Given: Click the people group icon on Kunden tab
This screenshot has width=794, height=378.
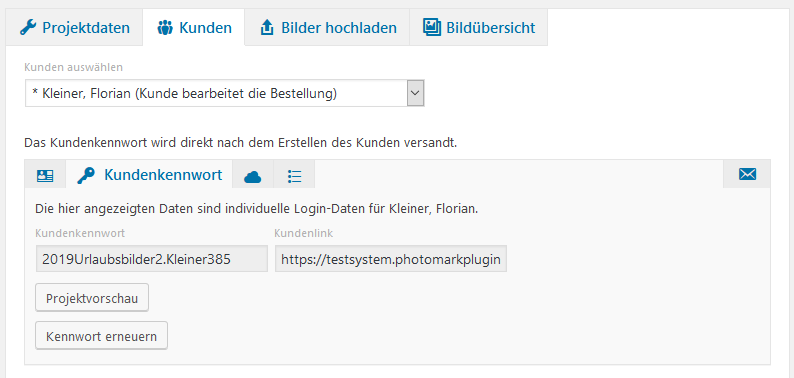Looking at the screenshot, I should (x=165, y=27).
